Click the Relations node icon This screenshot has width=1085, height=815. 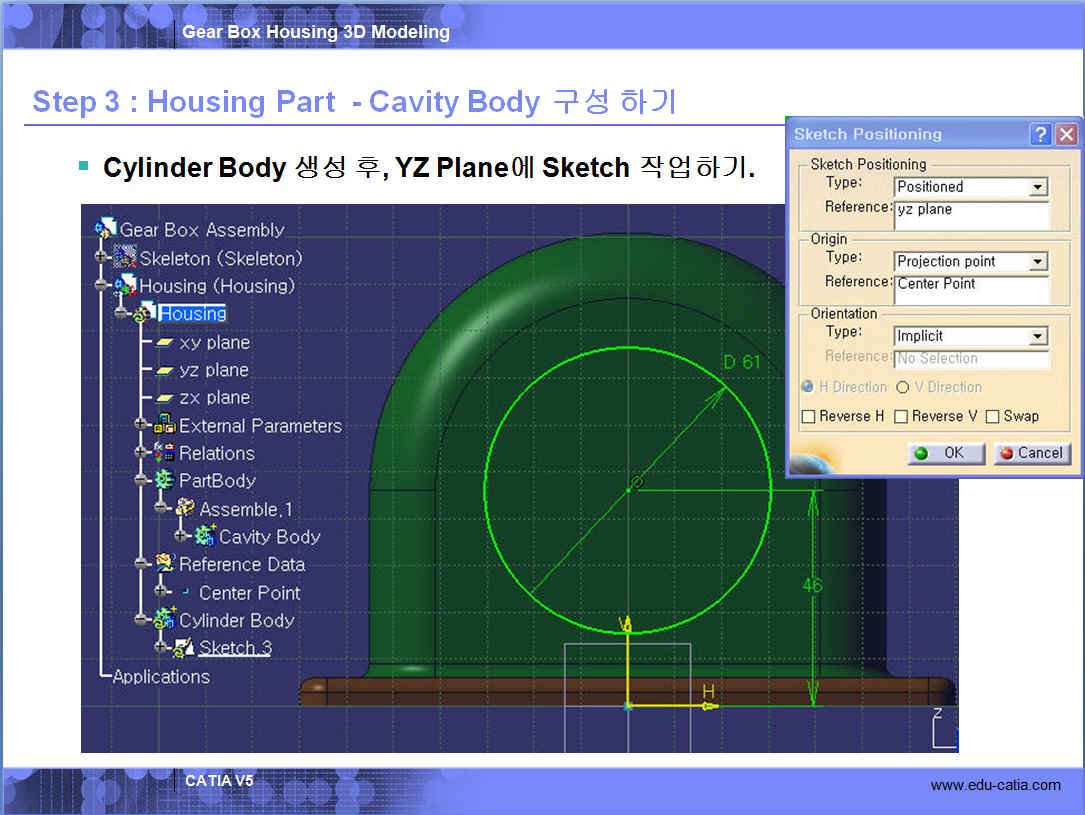(165, 453)
